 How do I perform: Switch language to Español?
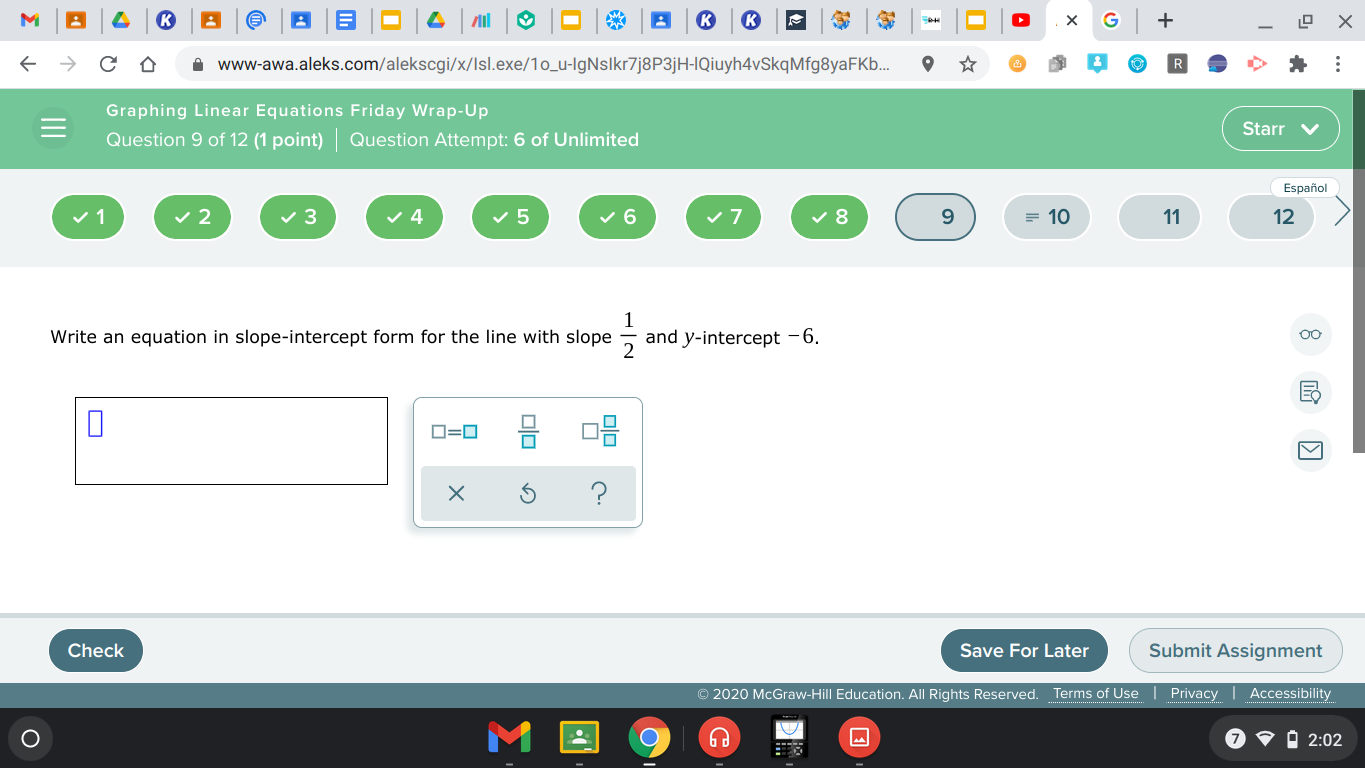click(1304, 187)
